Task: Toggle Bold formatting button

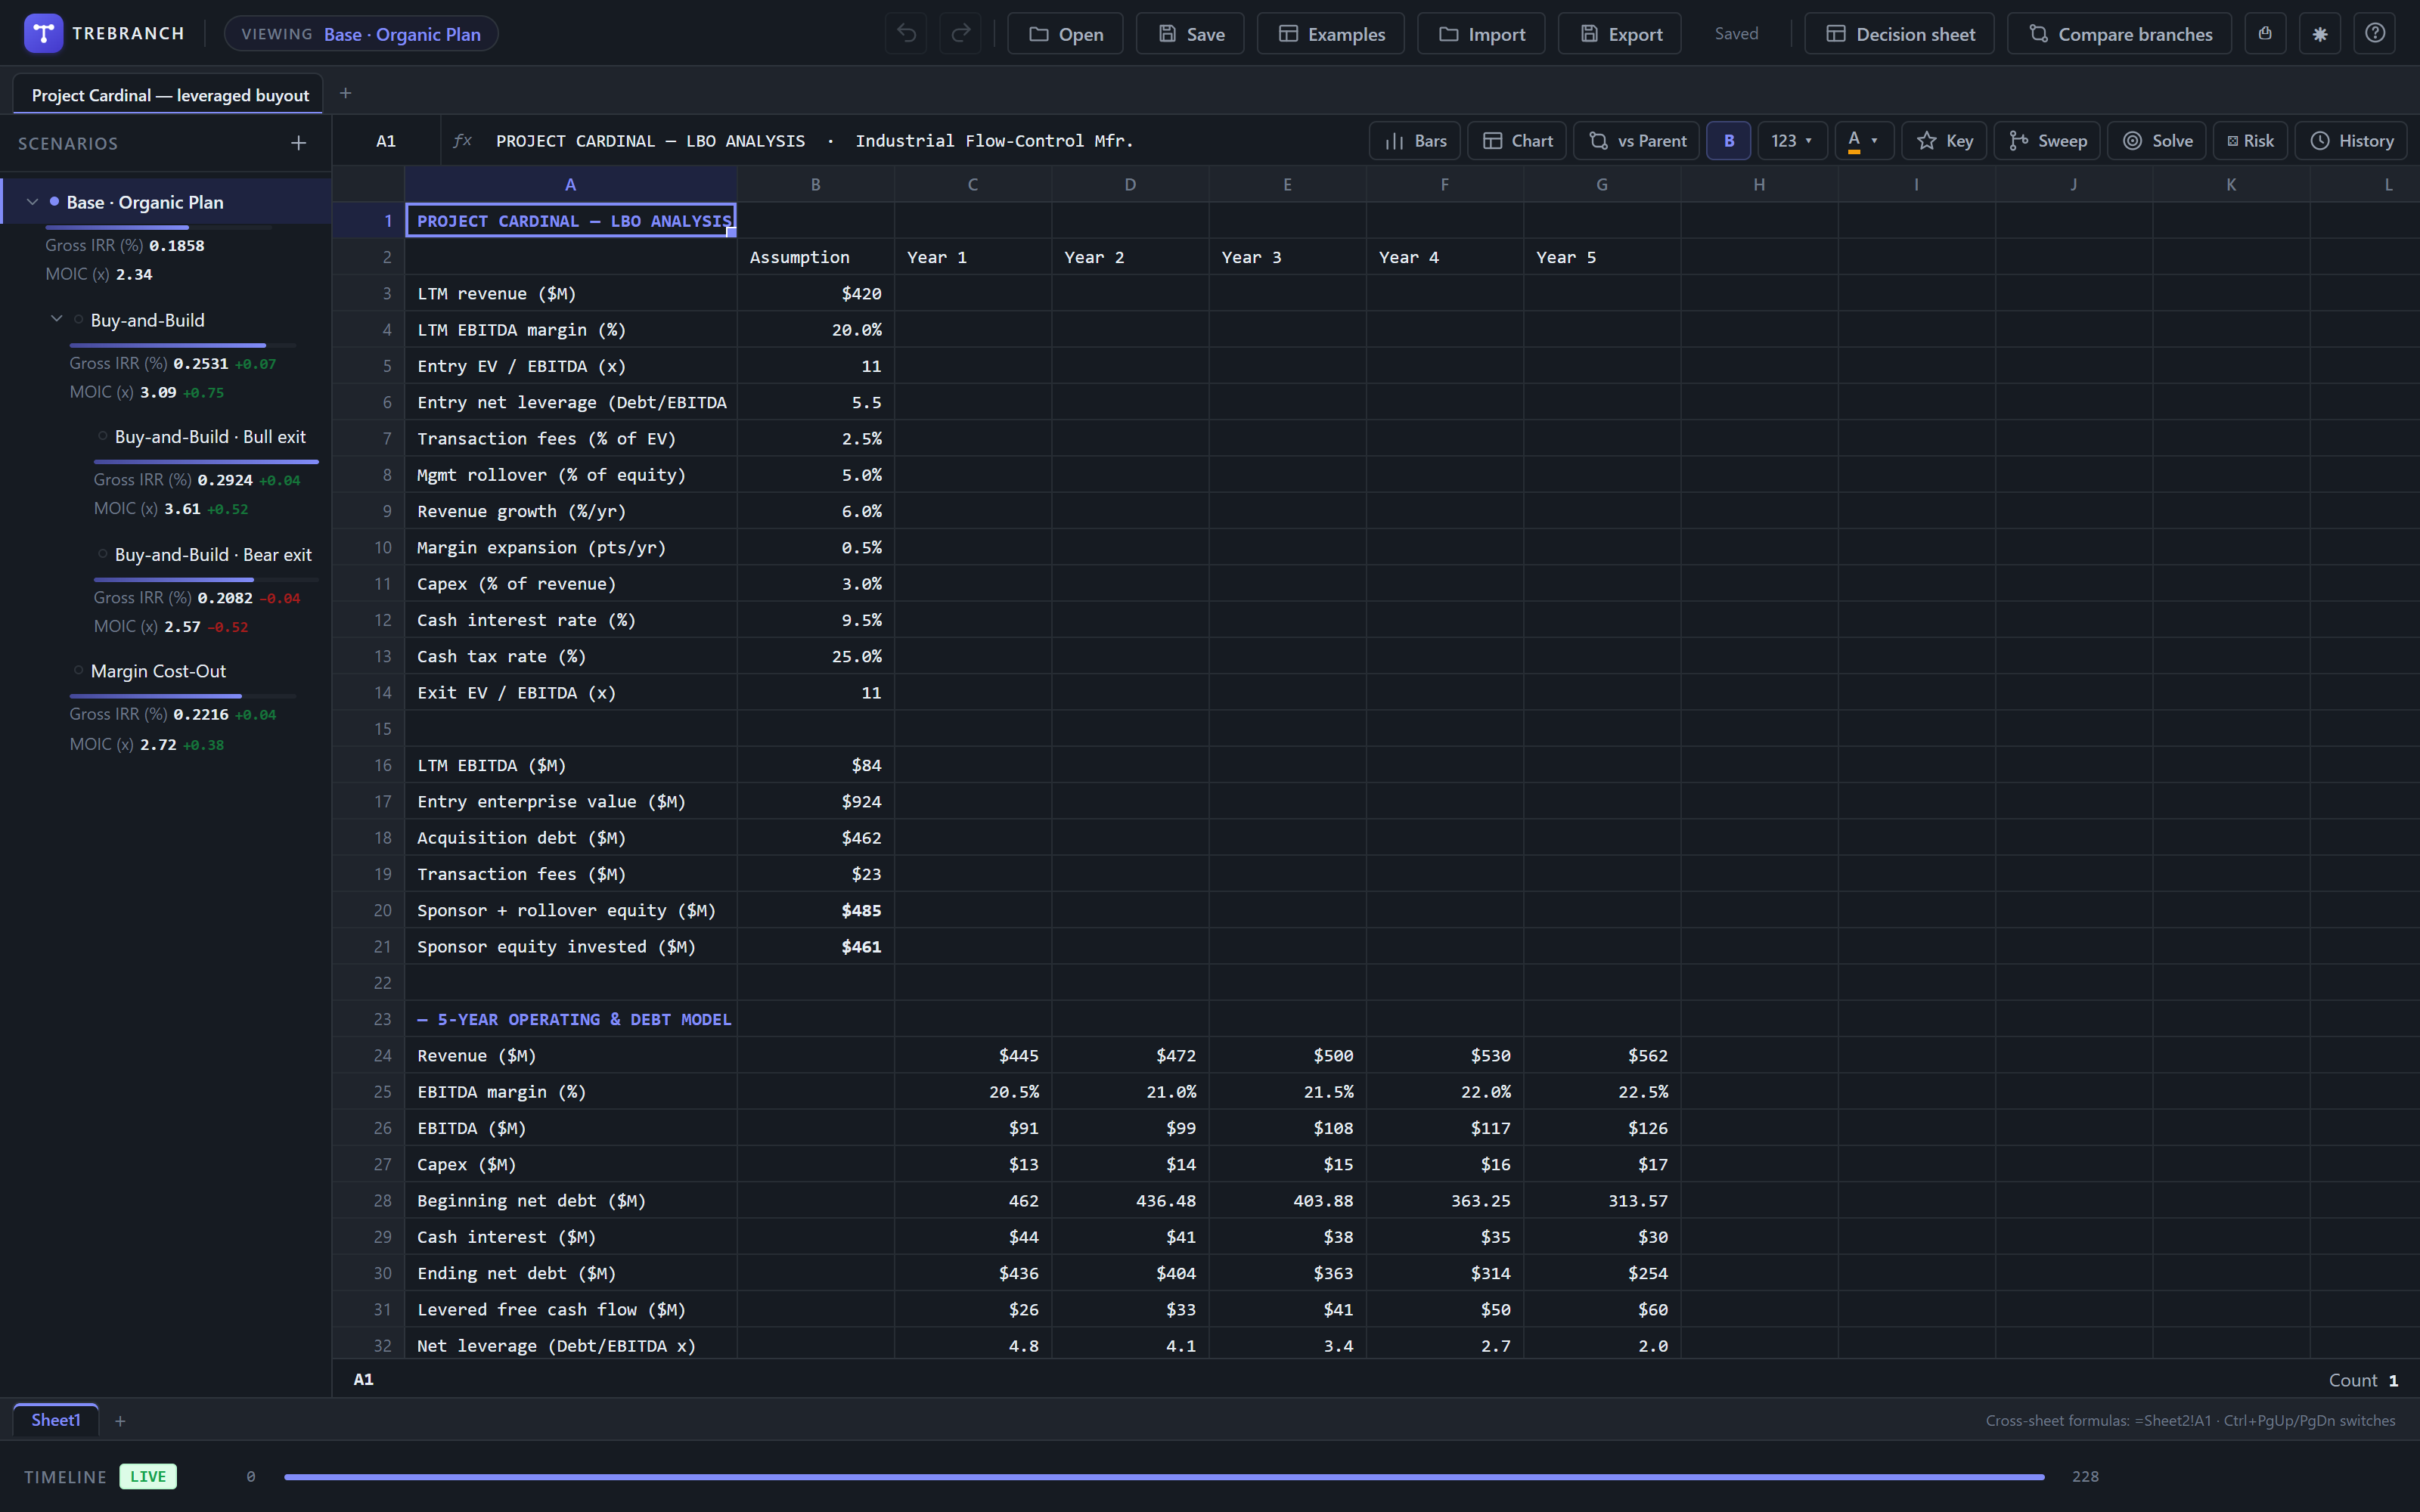Action: pos(1728,141)
